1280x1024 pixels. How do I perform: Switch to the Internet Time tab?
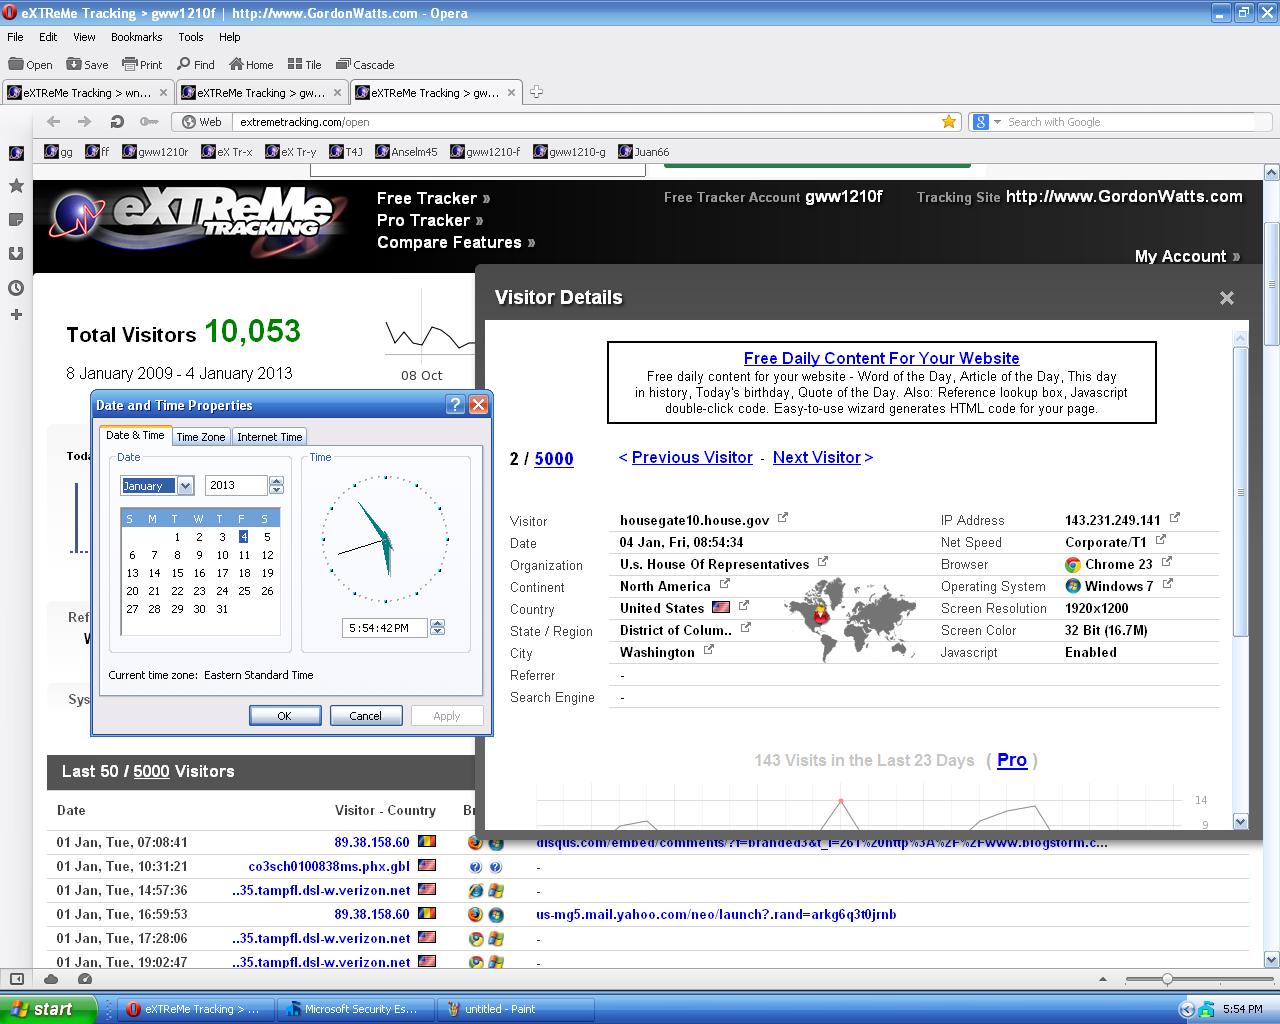270,437
